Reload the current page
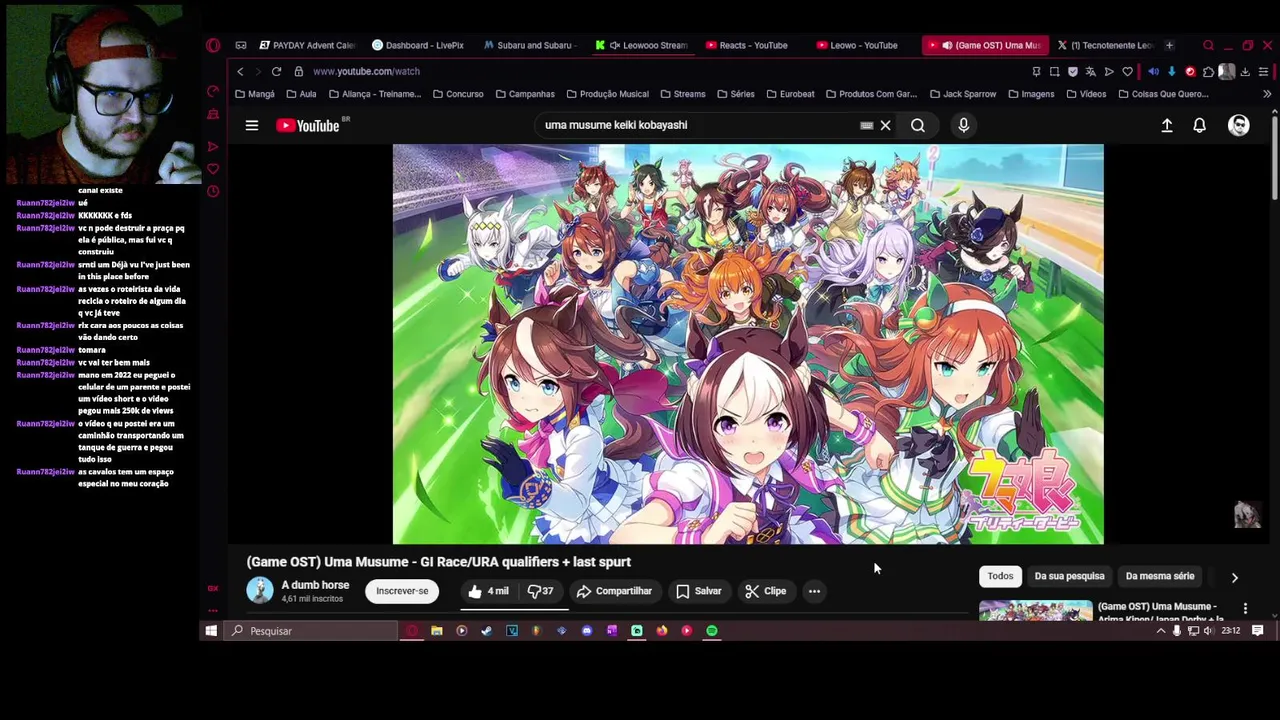 (276, 71)
